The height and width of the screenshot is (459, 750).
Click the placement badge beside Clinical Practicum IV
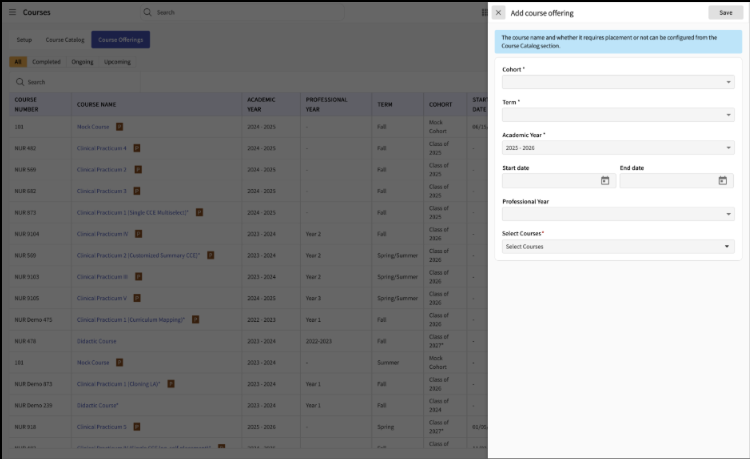(138, 234)
